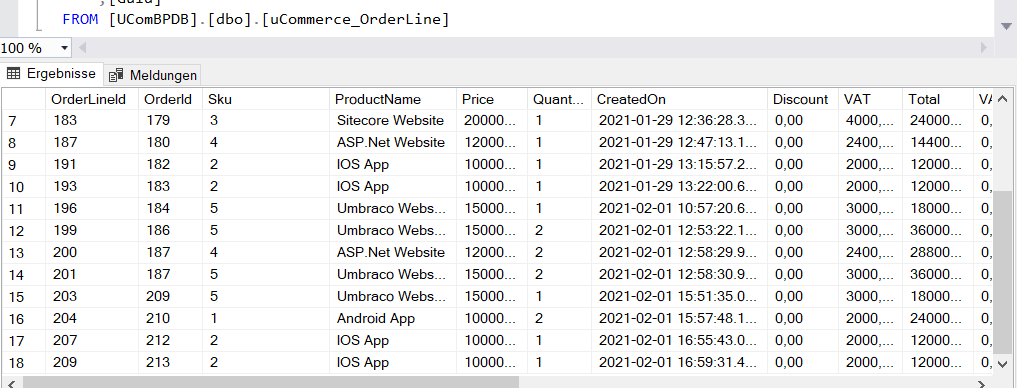
Task: Click OrderLineId cell 196
Action: [92, 209]
